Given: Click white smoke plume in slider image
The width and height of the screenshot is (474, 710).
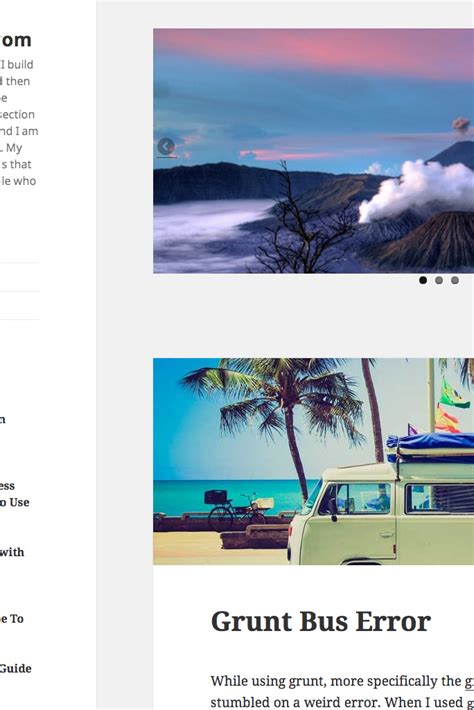Looking at the screenshot, I should click(417, 190).
